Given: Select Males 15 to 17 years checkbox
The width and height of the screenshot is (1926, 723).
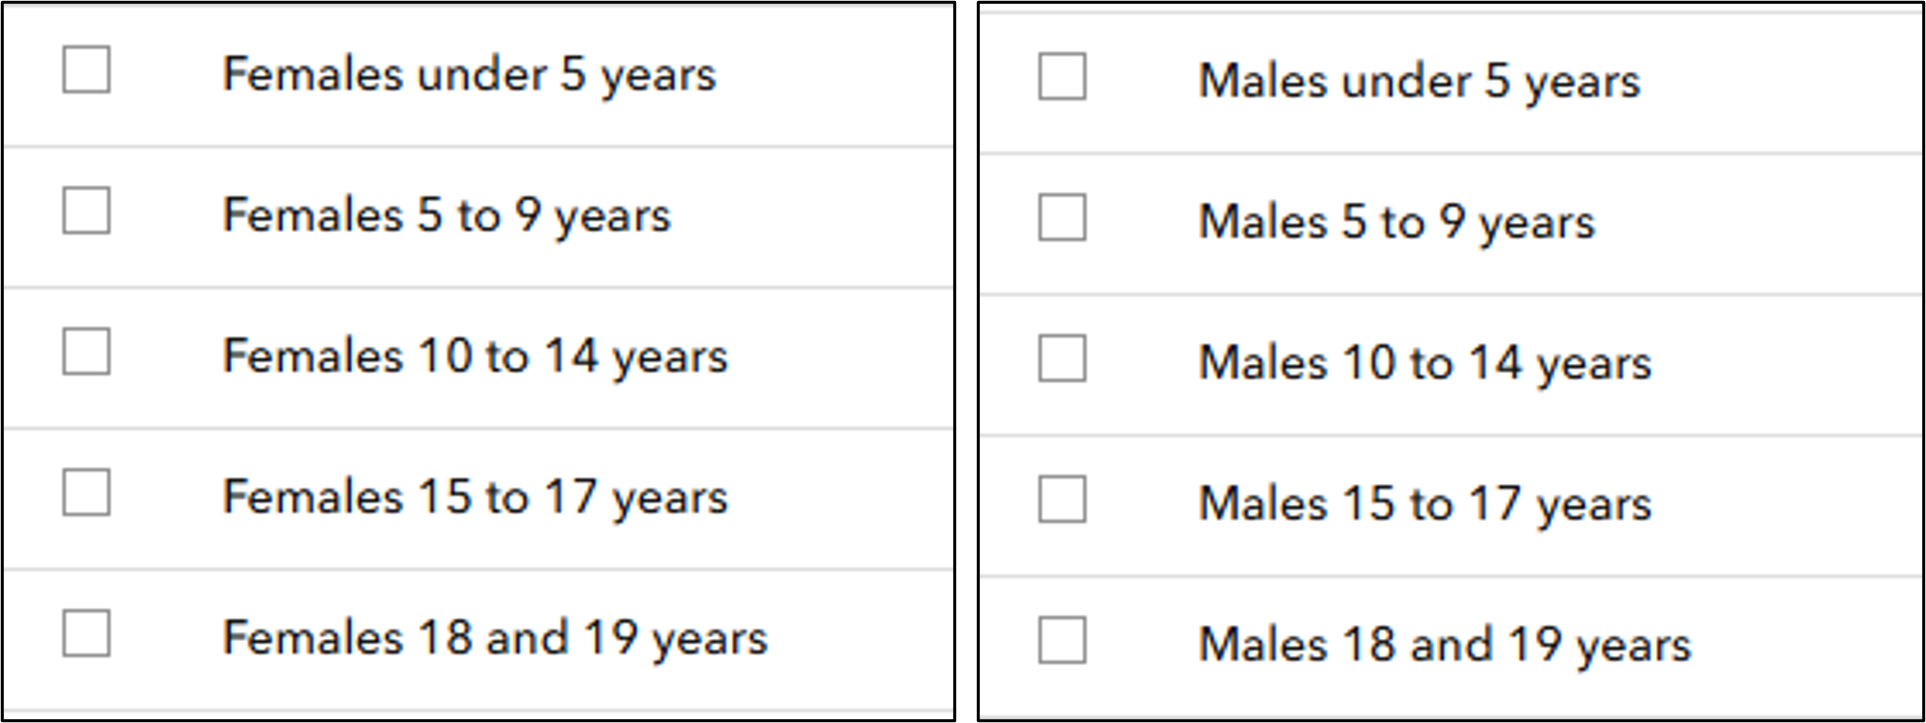Looking at the screenshot, I should (1062, 500).
